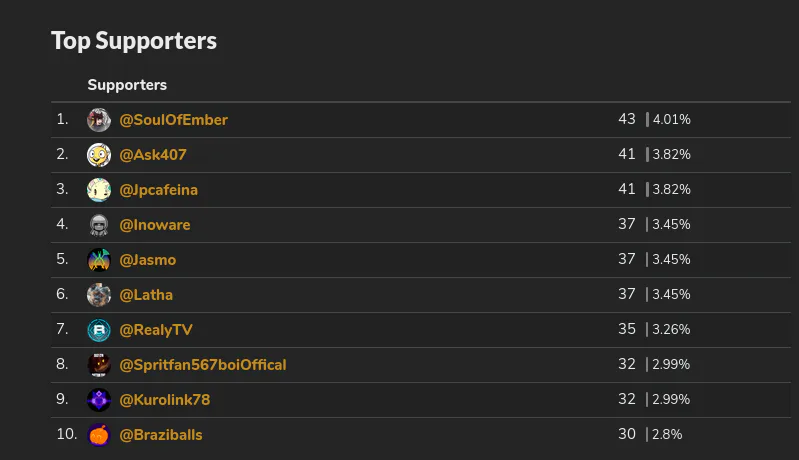Open the @Jasmo username link
The height and width of the screenshot is (460, 799).
(x=148, y=260)
